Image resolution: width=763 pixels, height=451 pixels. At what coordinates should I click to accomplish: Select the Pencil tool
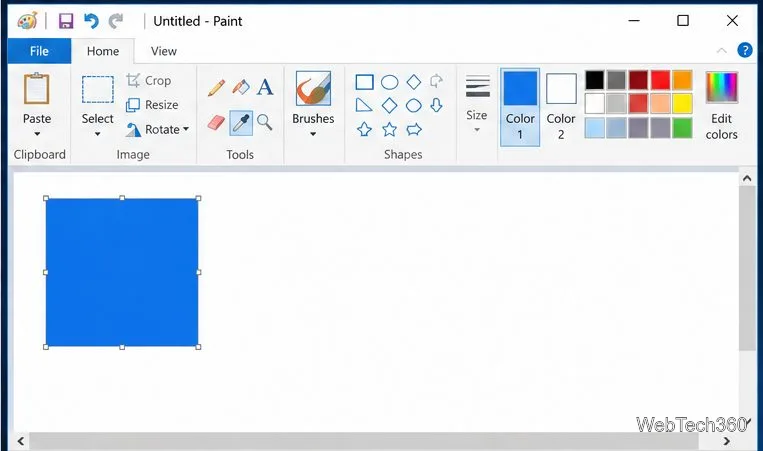click(216, 88)
